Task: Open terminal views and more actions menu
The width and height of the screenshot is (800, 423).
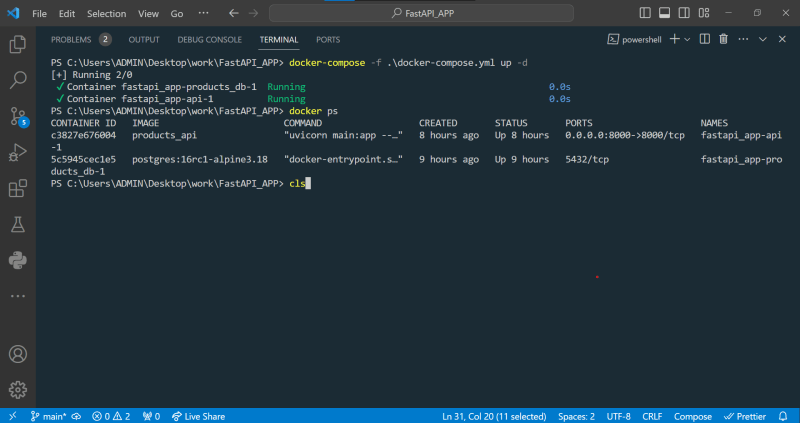Action: (743, 39)
